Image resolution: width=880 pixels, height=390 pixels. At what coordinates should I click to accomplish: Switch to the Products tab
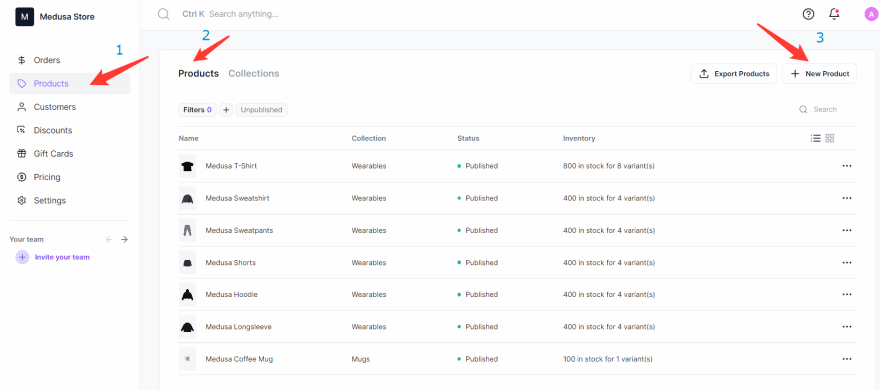199,74
